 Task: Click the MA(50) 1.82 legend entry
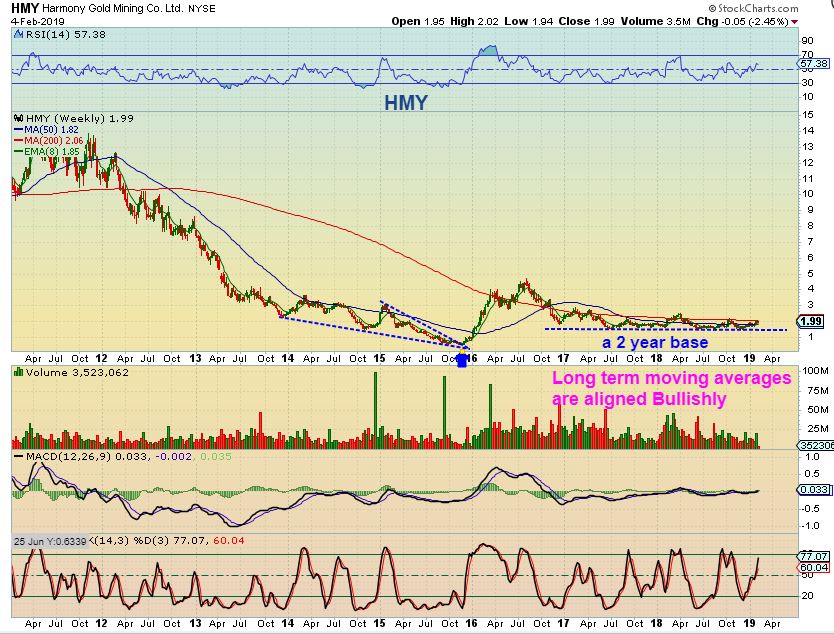click(46, 130)
